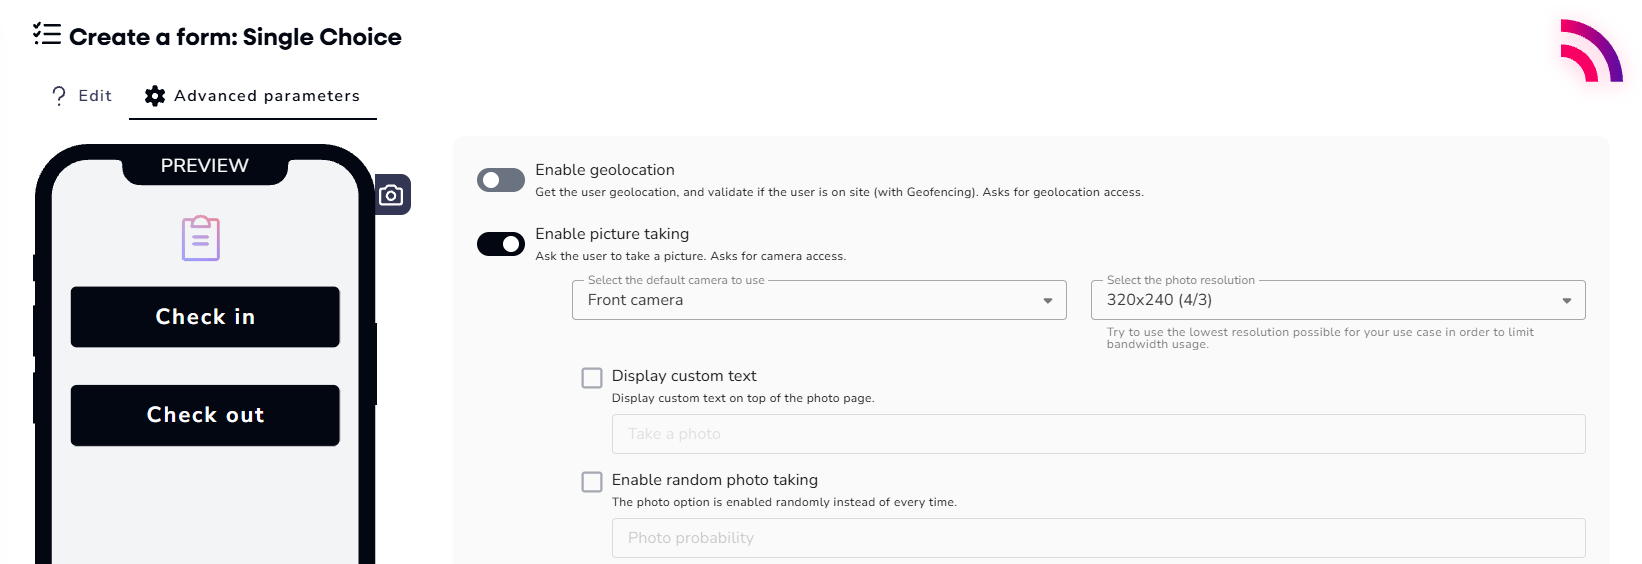Select the Advanced parameters tab
The height and width of the screenshot is (564, 1642).
click(253, 96)
